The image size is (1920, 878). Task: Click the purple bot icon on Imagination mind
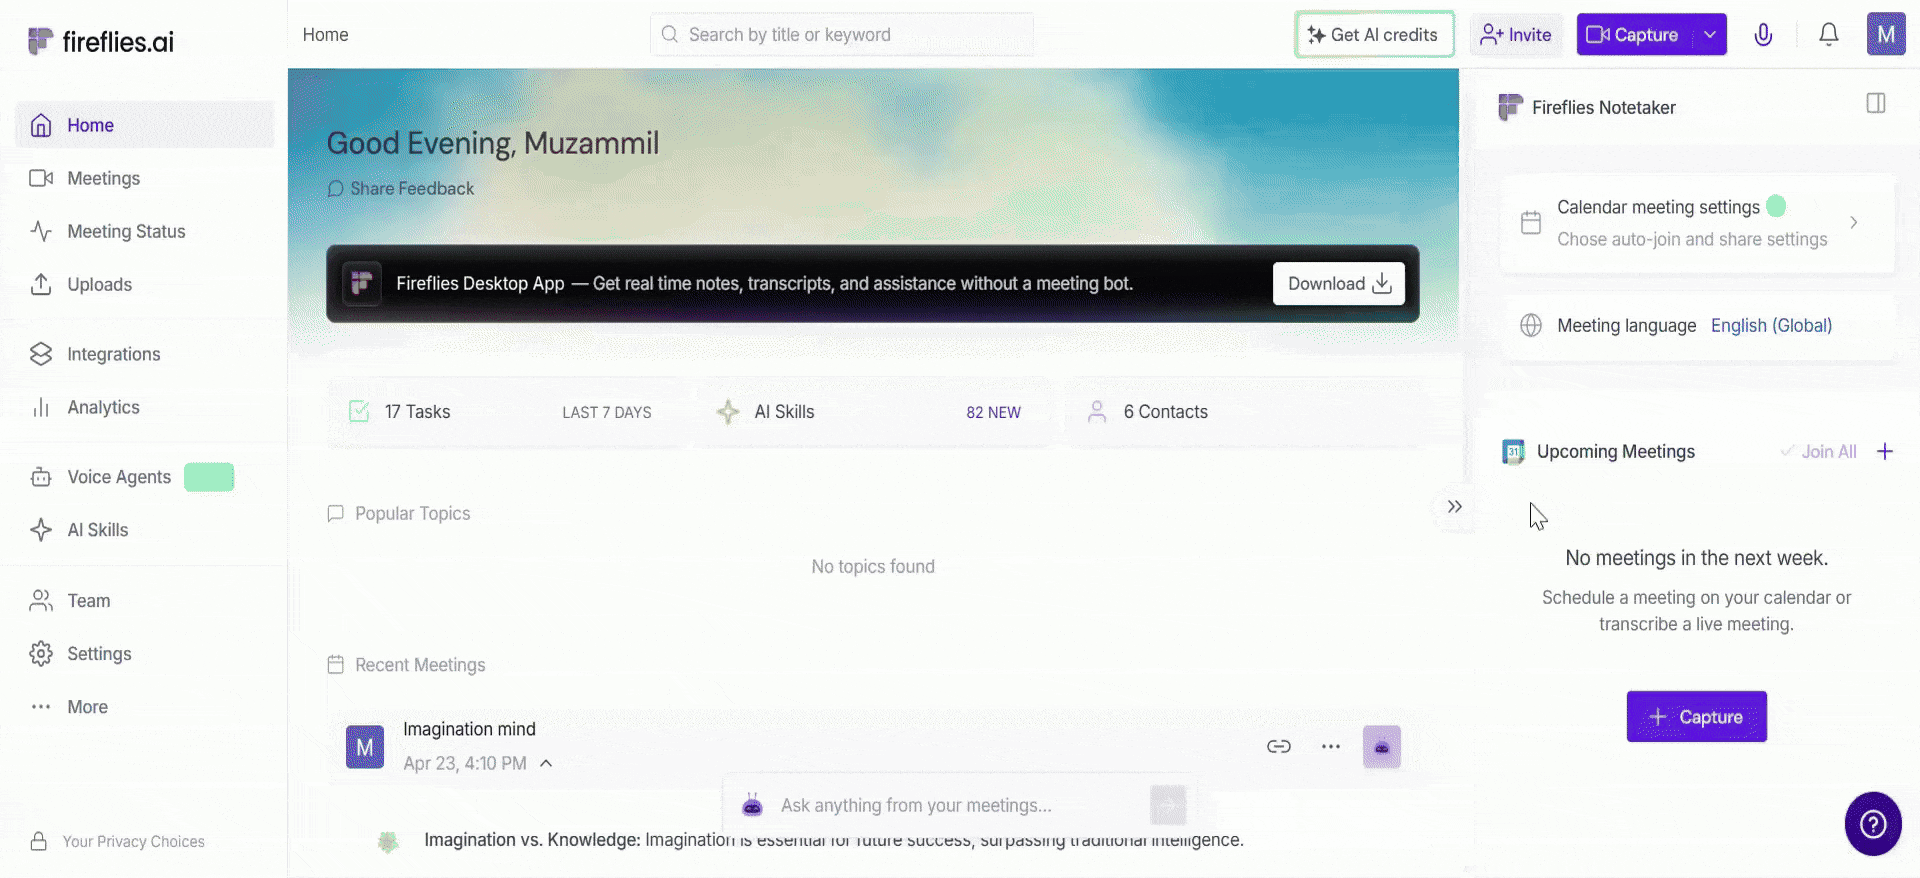click(x=1382, y=747)
